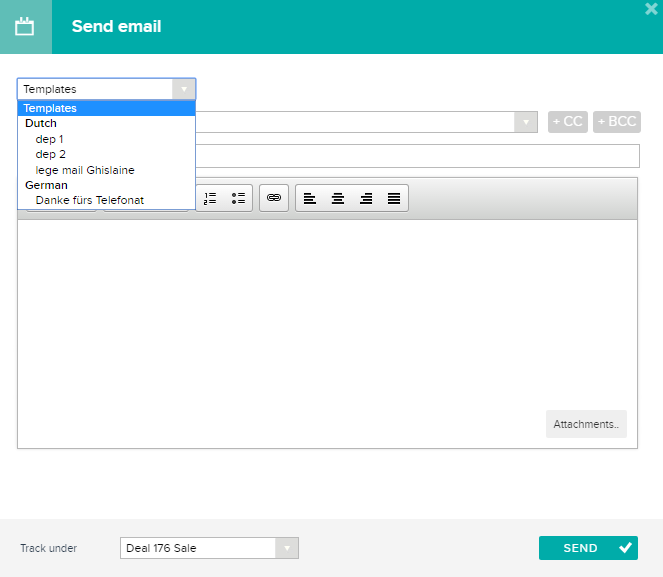Align text left

[310, 198]
